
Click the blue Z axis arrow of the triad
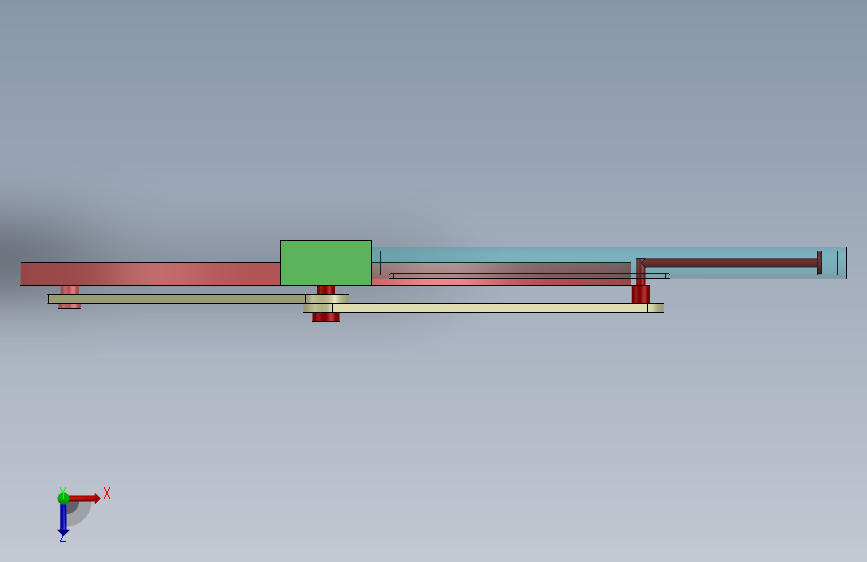click(63, 520)
